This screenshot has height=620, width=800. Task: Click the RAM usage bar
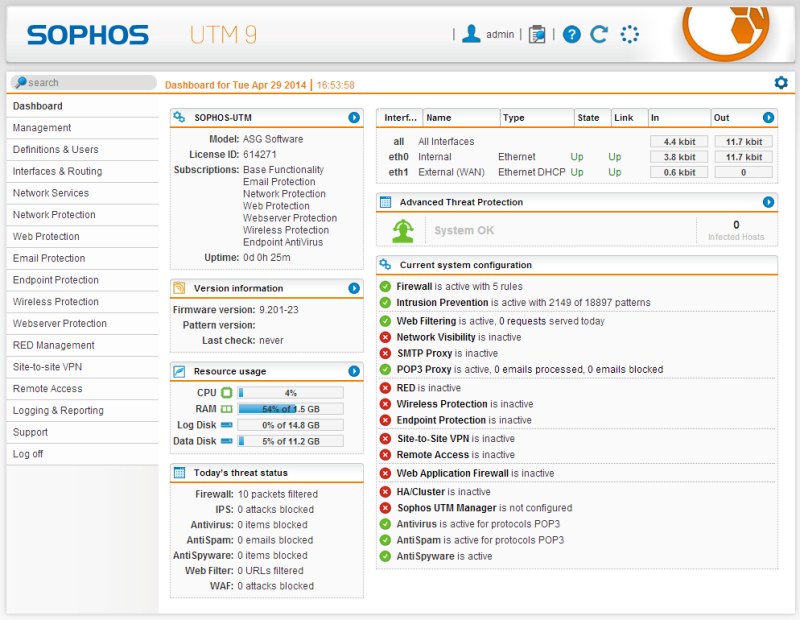(x=290, y=409)
